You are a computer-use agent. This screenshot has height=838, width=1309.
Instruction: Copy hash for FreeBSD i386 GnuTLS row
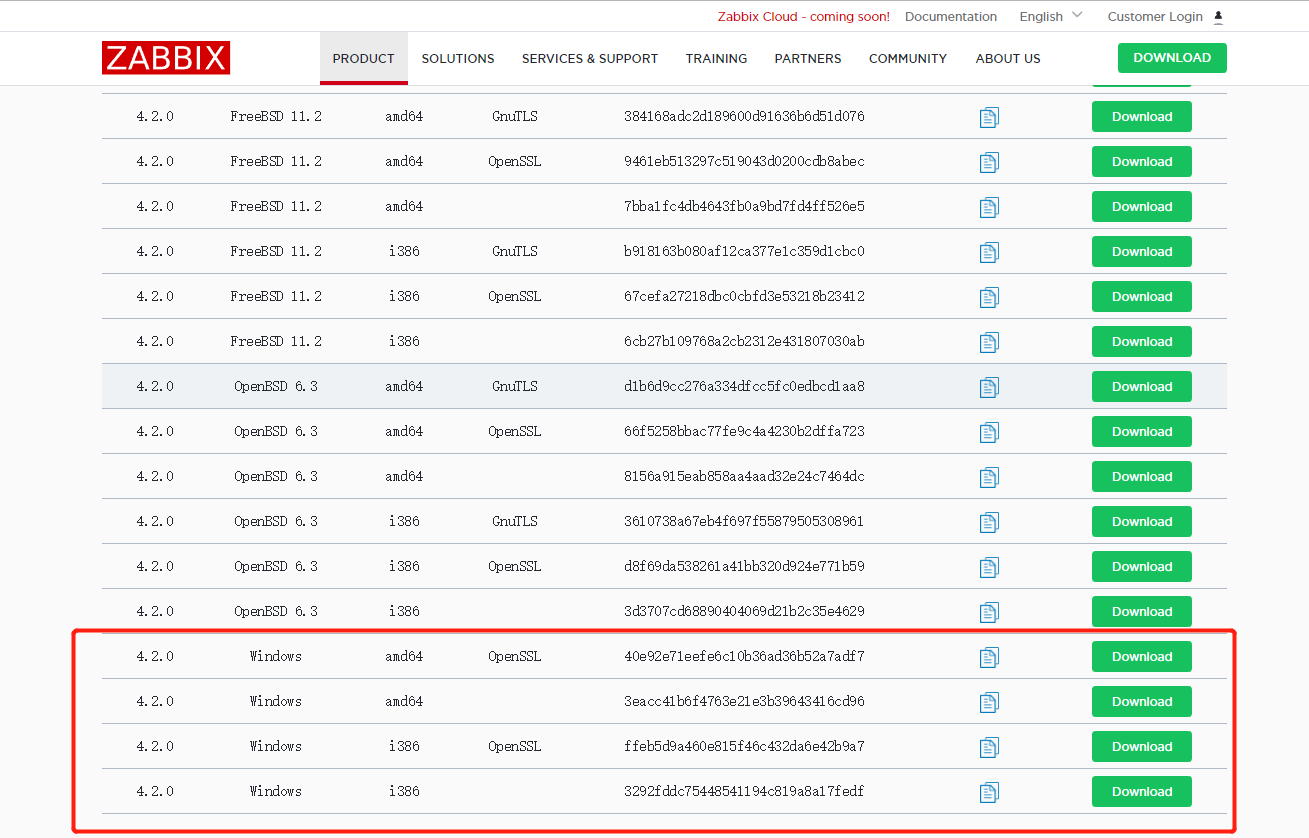(x=989, y=252)
